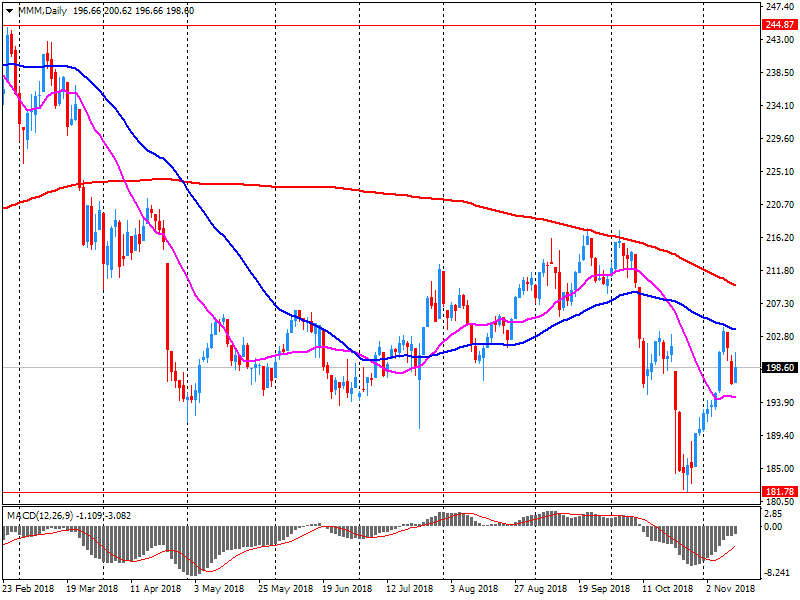The height and width of the screenshot is (600, 800).
Task: Click the MACD scale value 2.85
Action: 774,513
